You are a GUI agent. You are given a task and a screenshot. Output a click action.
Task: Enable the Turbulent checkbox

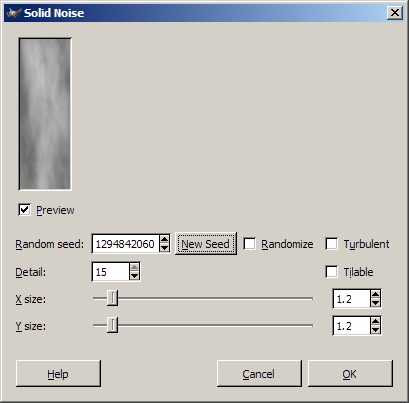332,244
